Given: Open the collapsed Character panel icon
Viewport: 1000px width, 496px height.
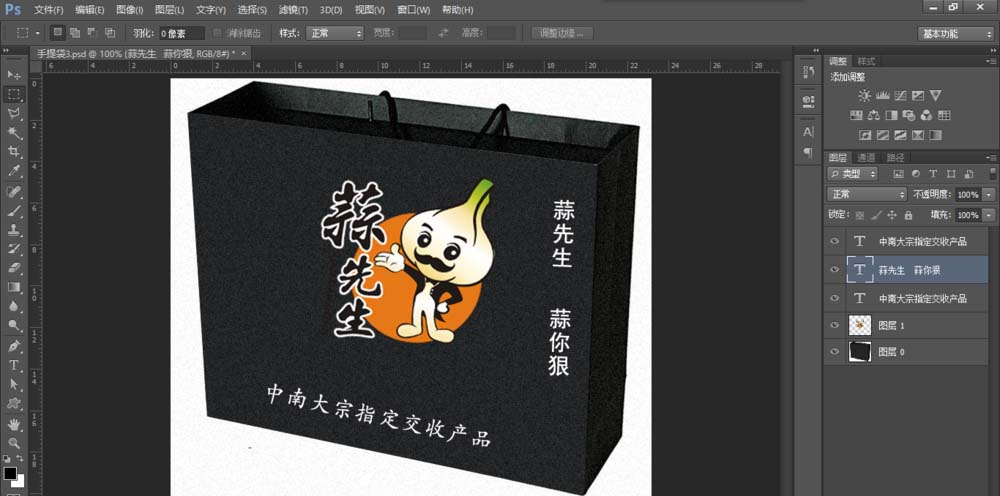Looking at the screenshot, I should point(808,132).
